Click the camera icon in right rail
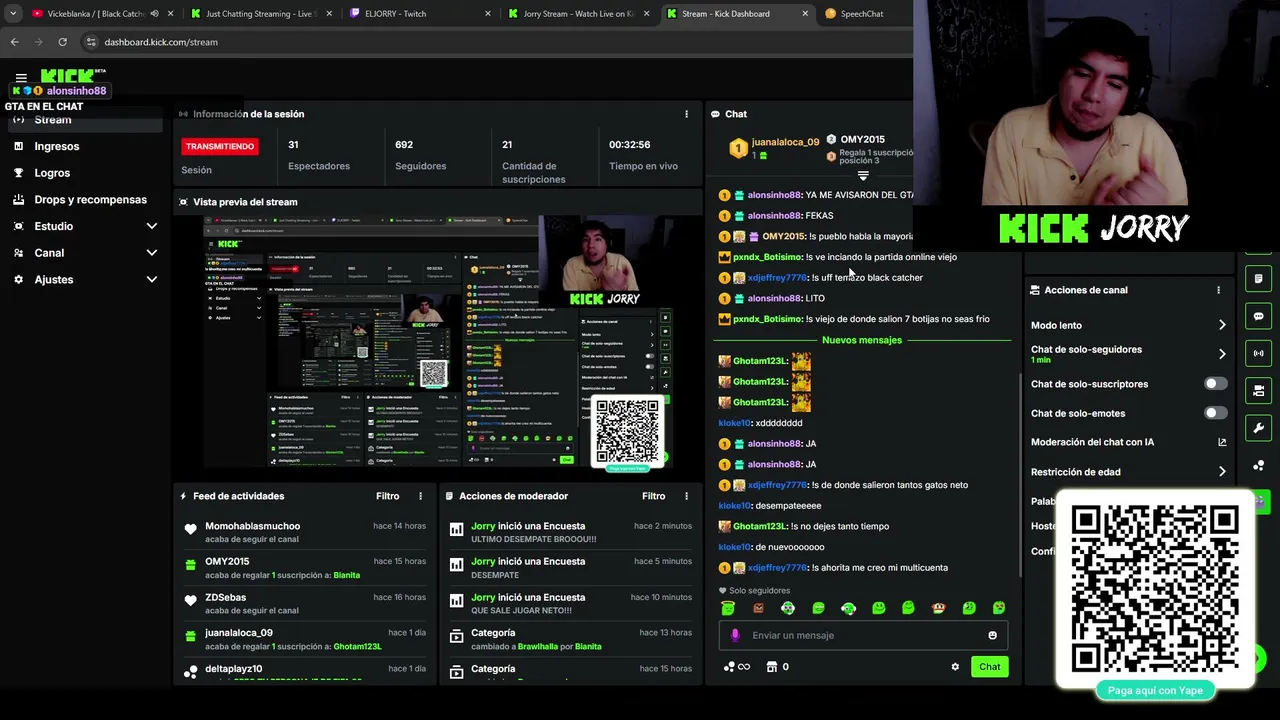The width and height of the screenshot is (1280, 720). coord(1258,390)
